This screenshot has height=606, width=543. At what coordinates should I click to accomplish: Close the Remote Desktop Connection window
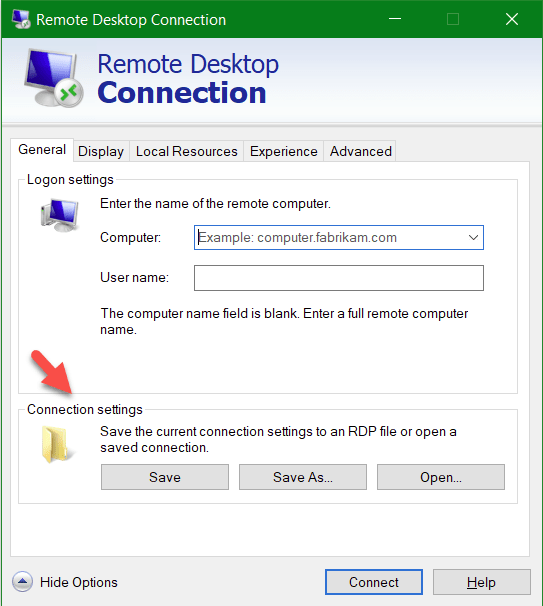point(512,19)
